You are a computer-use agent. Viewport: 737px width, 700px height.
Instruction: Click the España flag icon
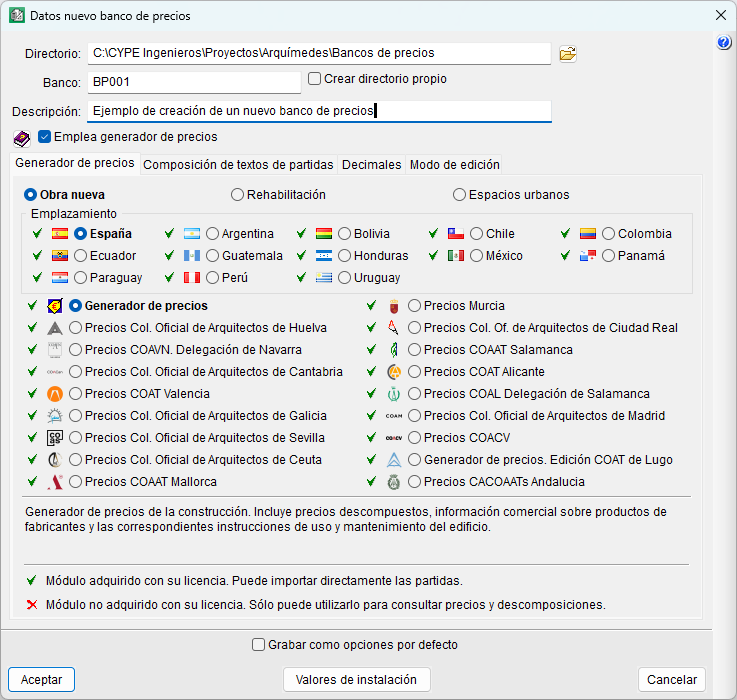[x=60, y=234]
